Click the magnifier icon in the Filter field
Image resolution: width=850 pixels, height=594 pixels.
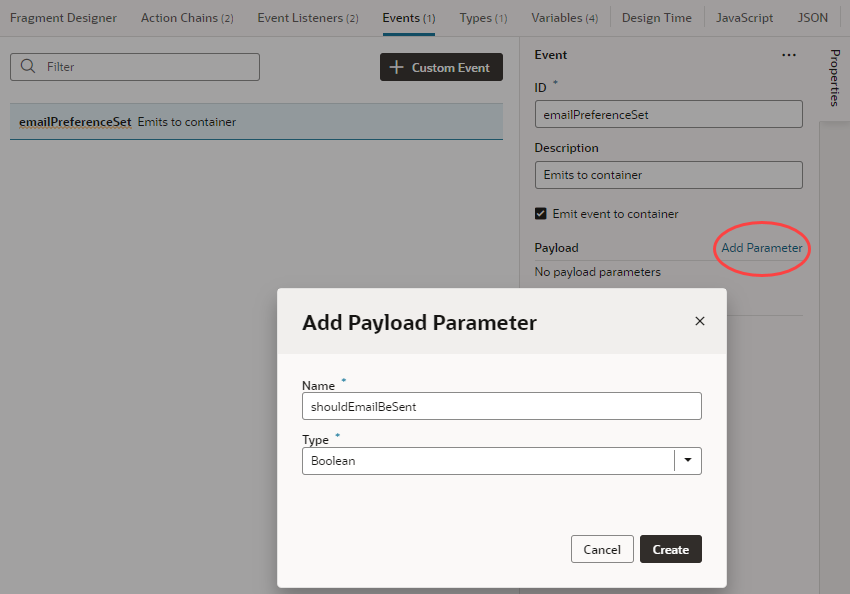pyautogui.click(x=27, y=66)
